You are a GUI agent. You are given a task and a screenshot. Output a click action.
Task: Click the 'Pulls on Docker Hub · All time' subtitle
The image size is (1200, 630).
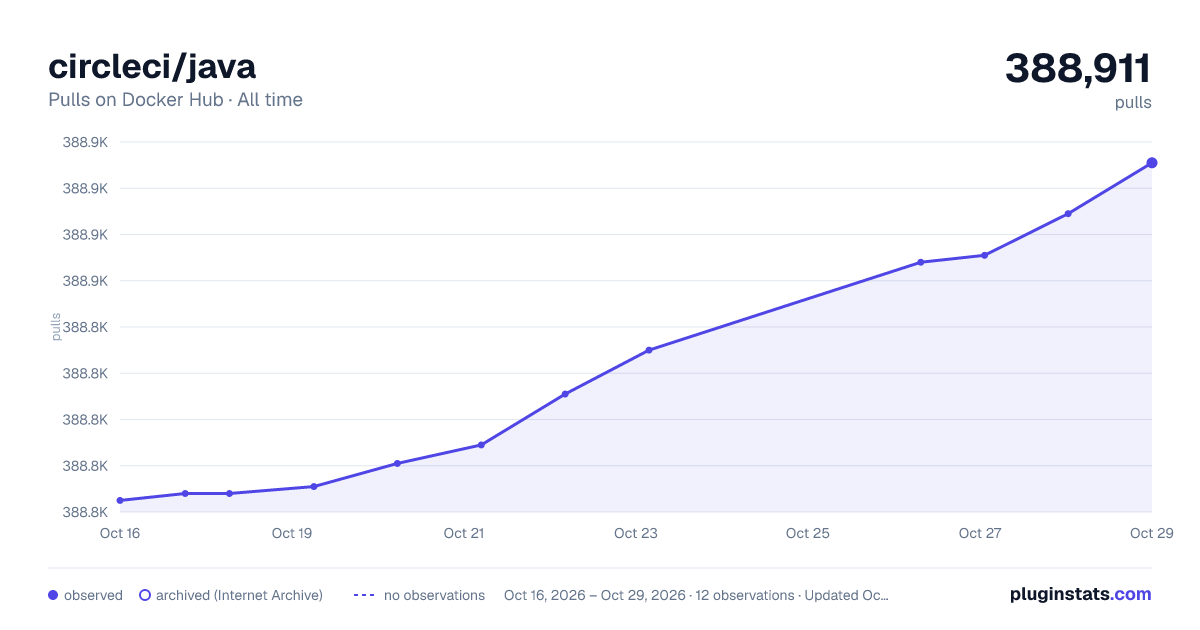pyautogui.click(x=175, y=100)
